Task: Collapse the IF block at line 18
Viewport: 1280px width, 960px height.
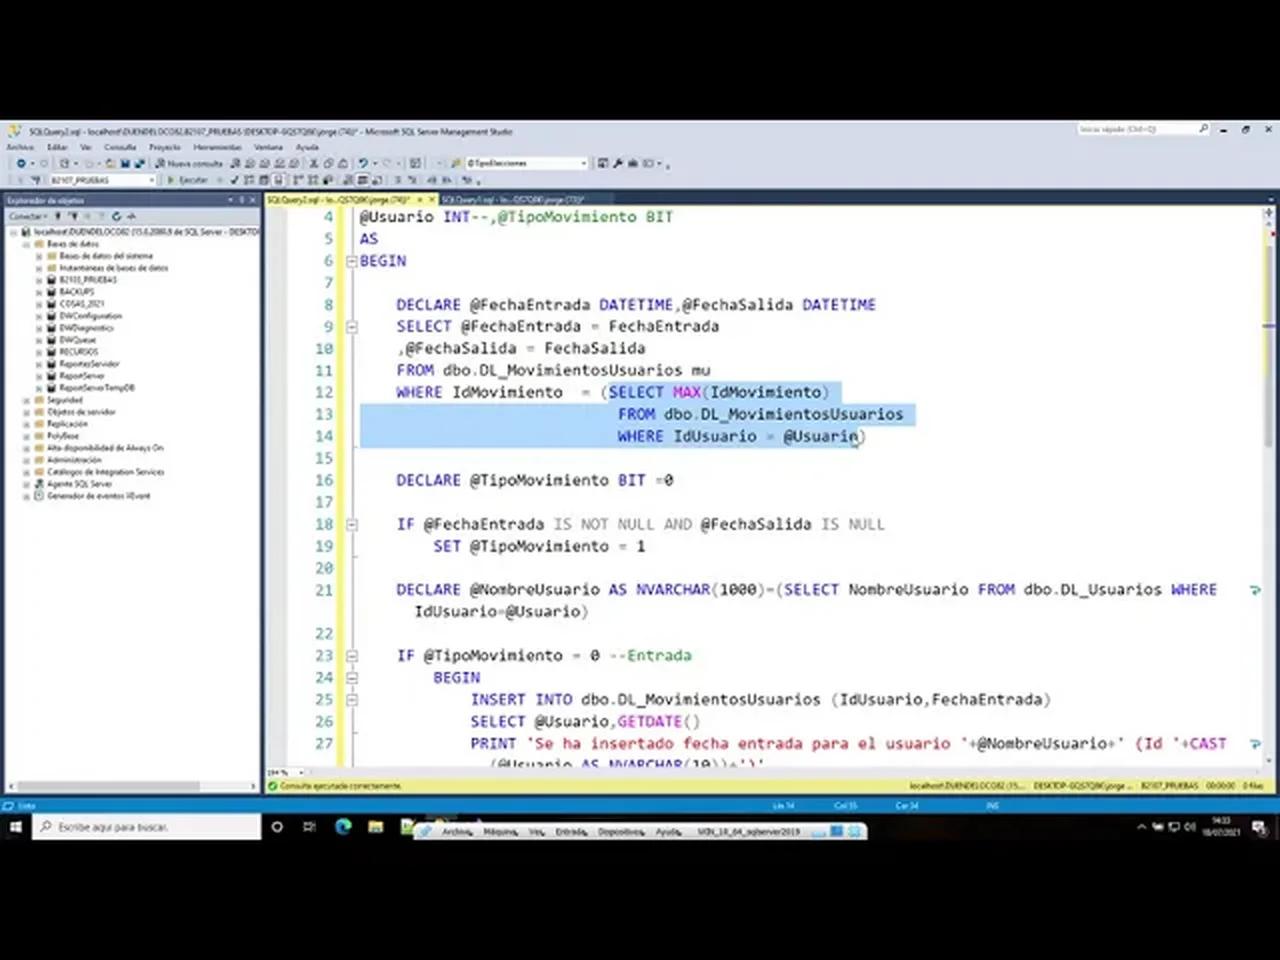Action: pos(351,523)
